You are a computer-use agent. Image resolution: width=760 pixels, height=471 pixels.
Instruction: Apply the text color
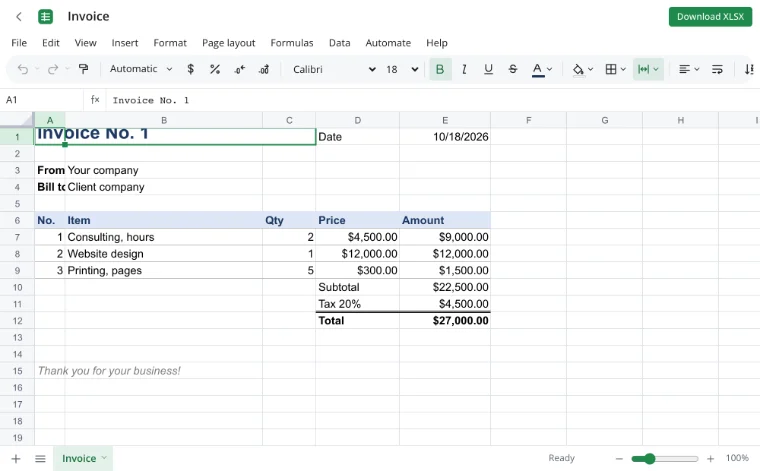537,69
